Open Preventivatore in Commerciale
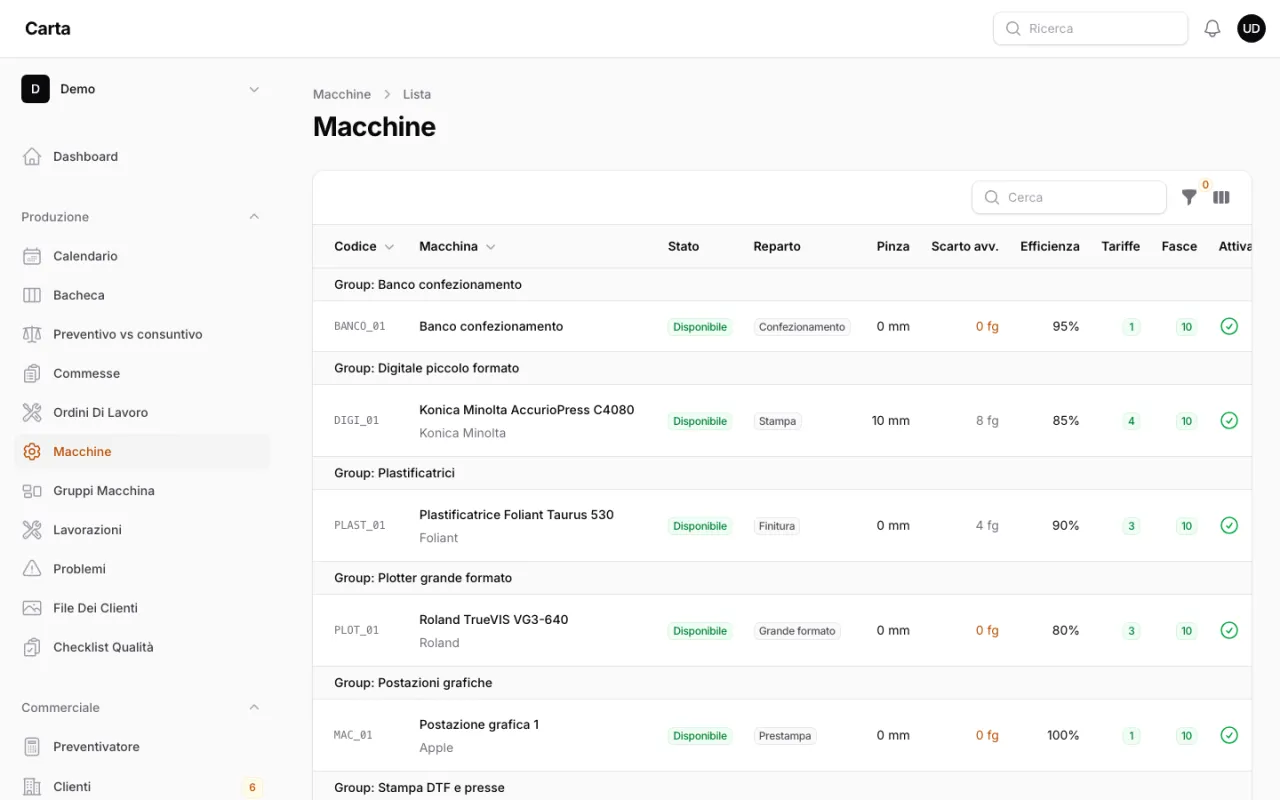1280x800 pixels. 142,747
